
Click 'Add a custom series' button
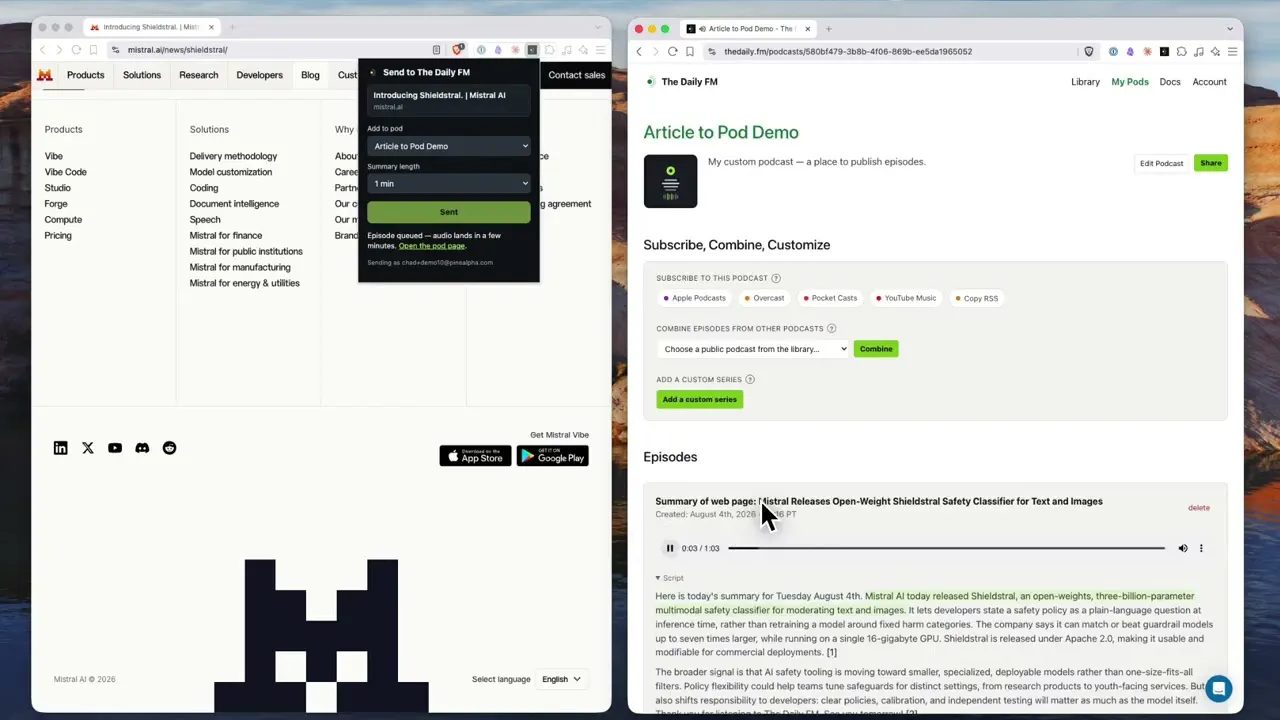[x=700, y=400]
